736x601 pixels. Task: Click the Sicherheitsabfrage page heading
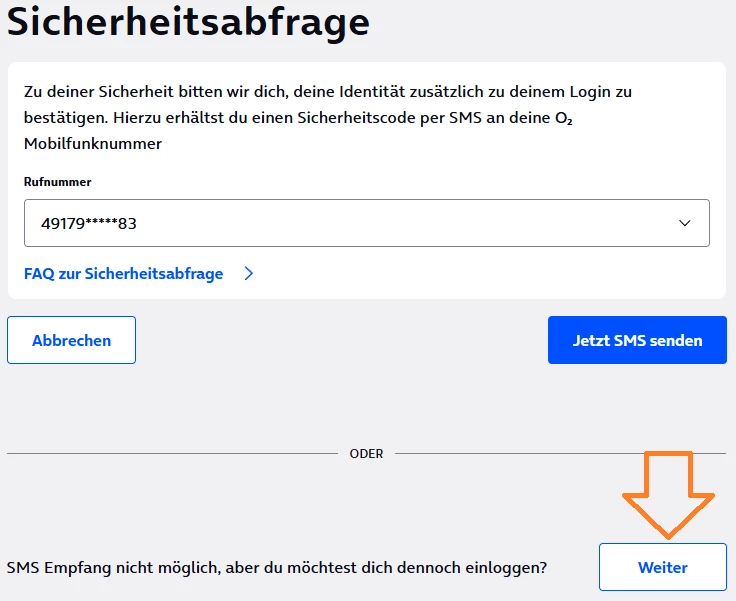[188, 21]
